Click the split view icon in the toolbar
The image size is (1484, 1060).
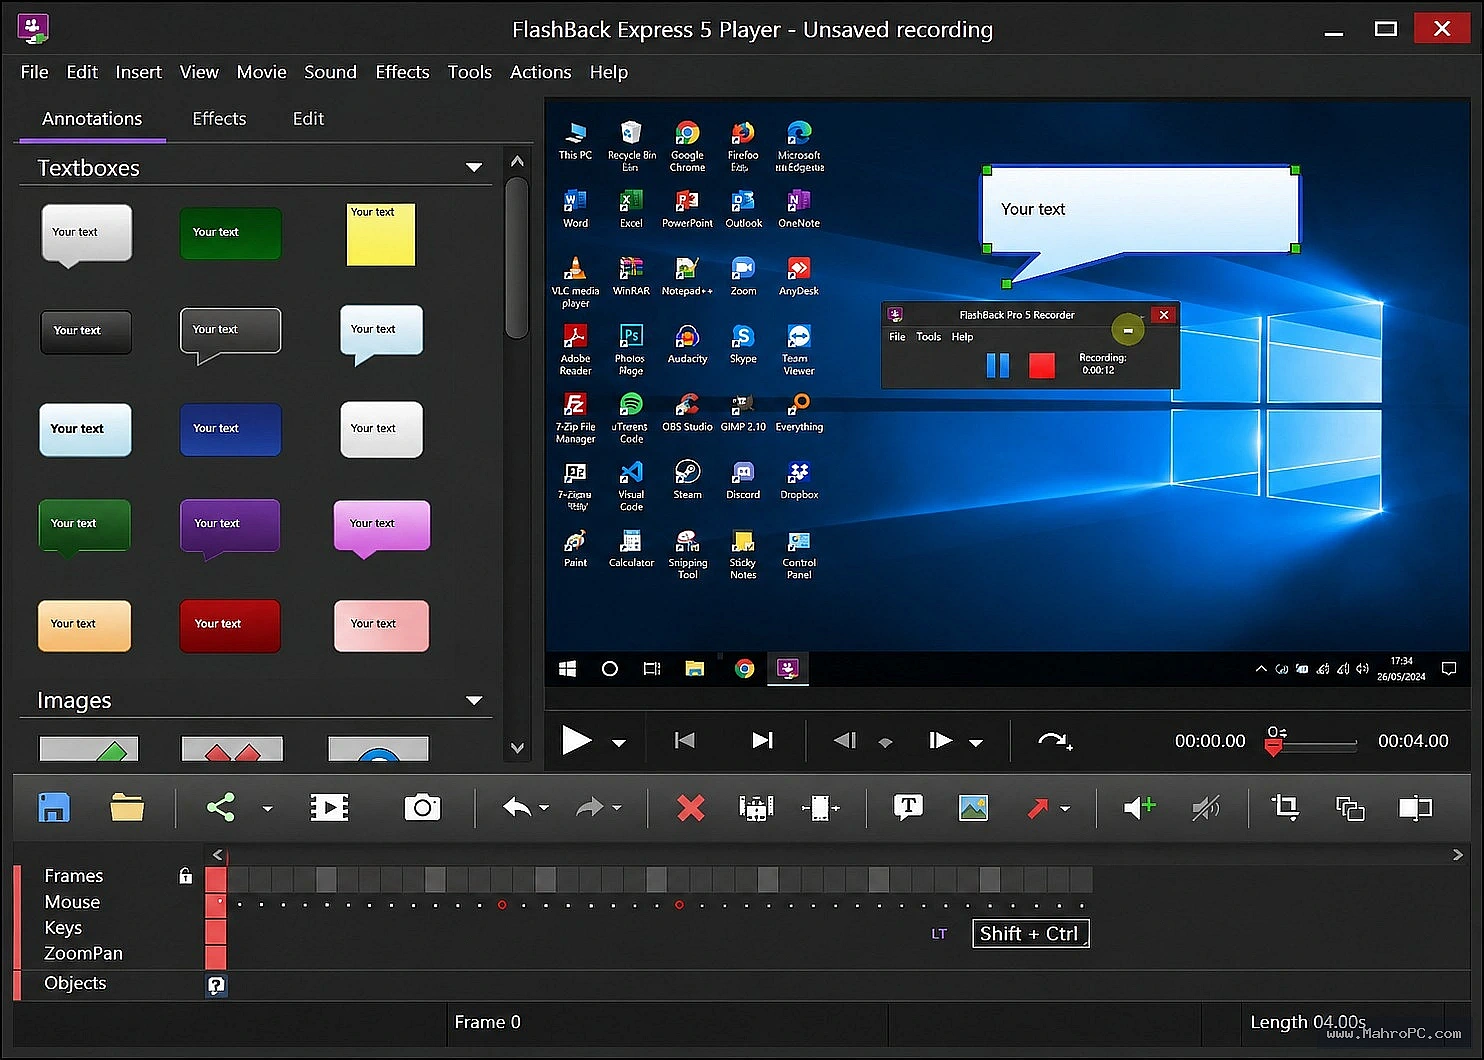(x=1415, y=808)
